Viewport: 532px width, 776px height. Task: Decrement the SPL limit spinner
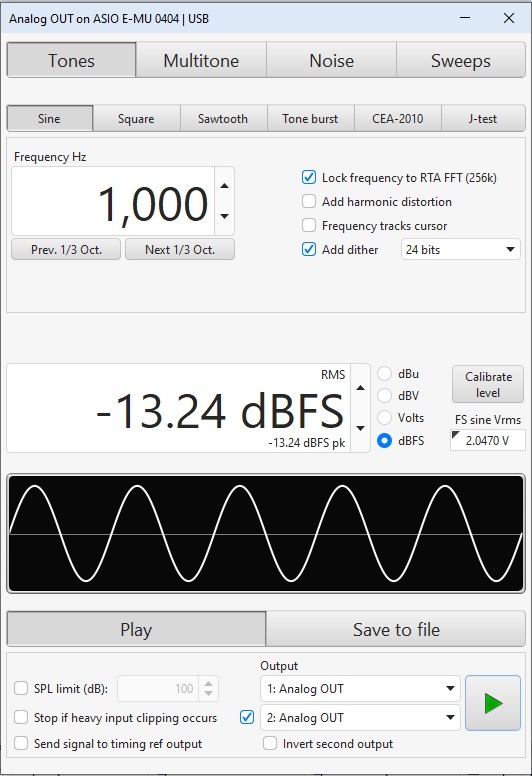click(208, 693)
